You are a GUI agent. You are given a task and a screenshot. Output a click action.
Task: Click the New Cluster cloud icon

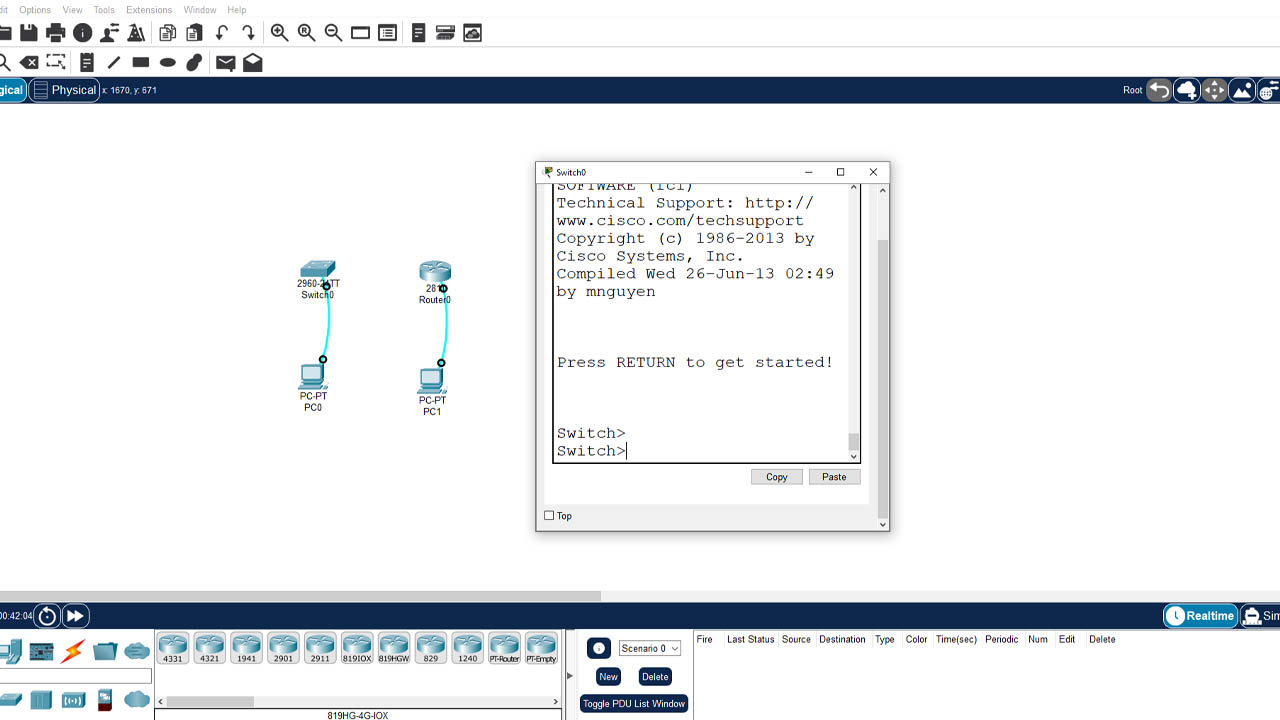(1187, 90)
